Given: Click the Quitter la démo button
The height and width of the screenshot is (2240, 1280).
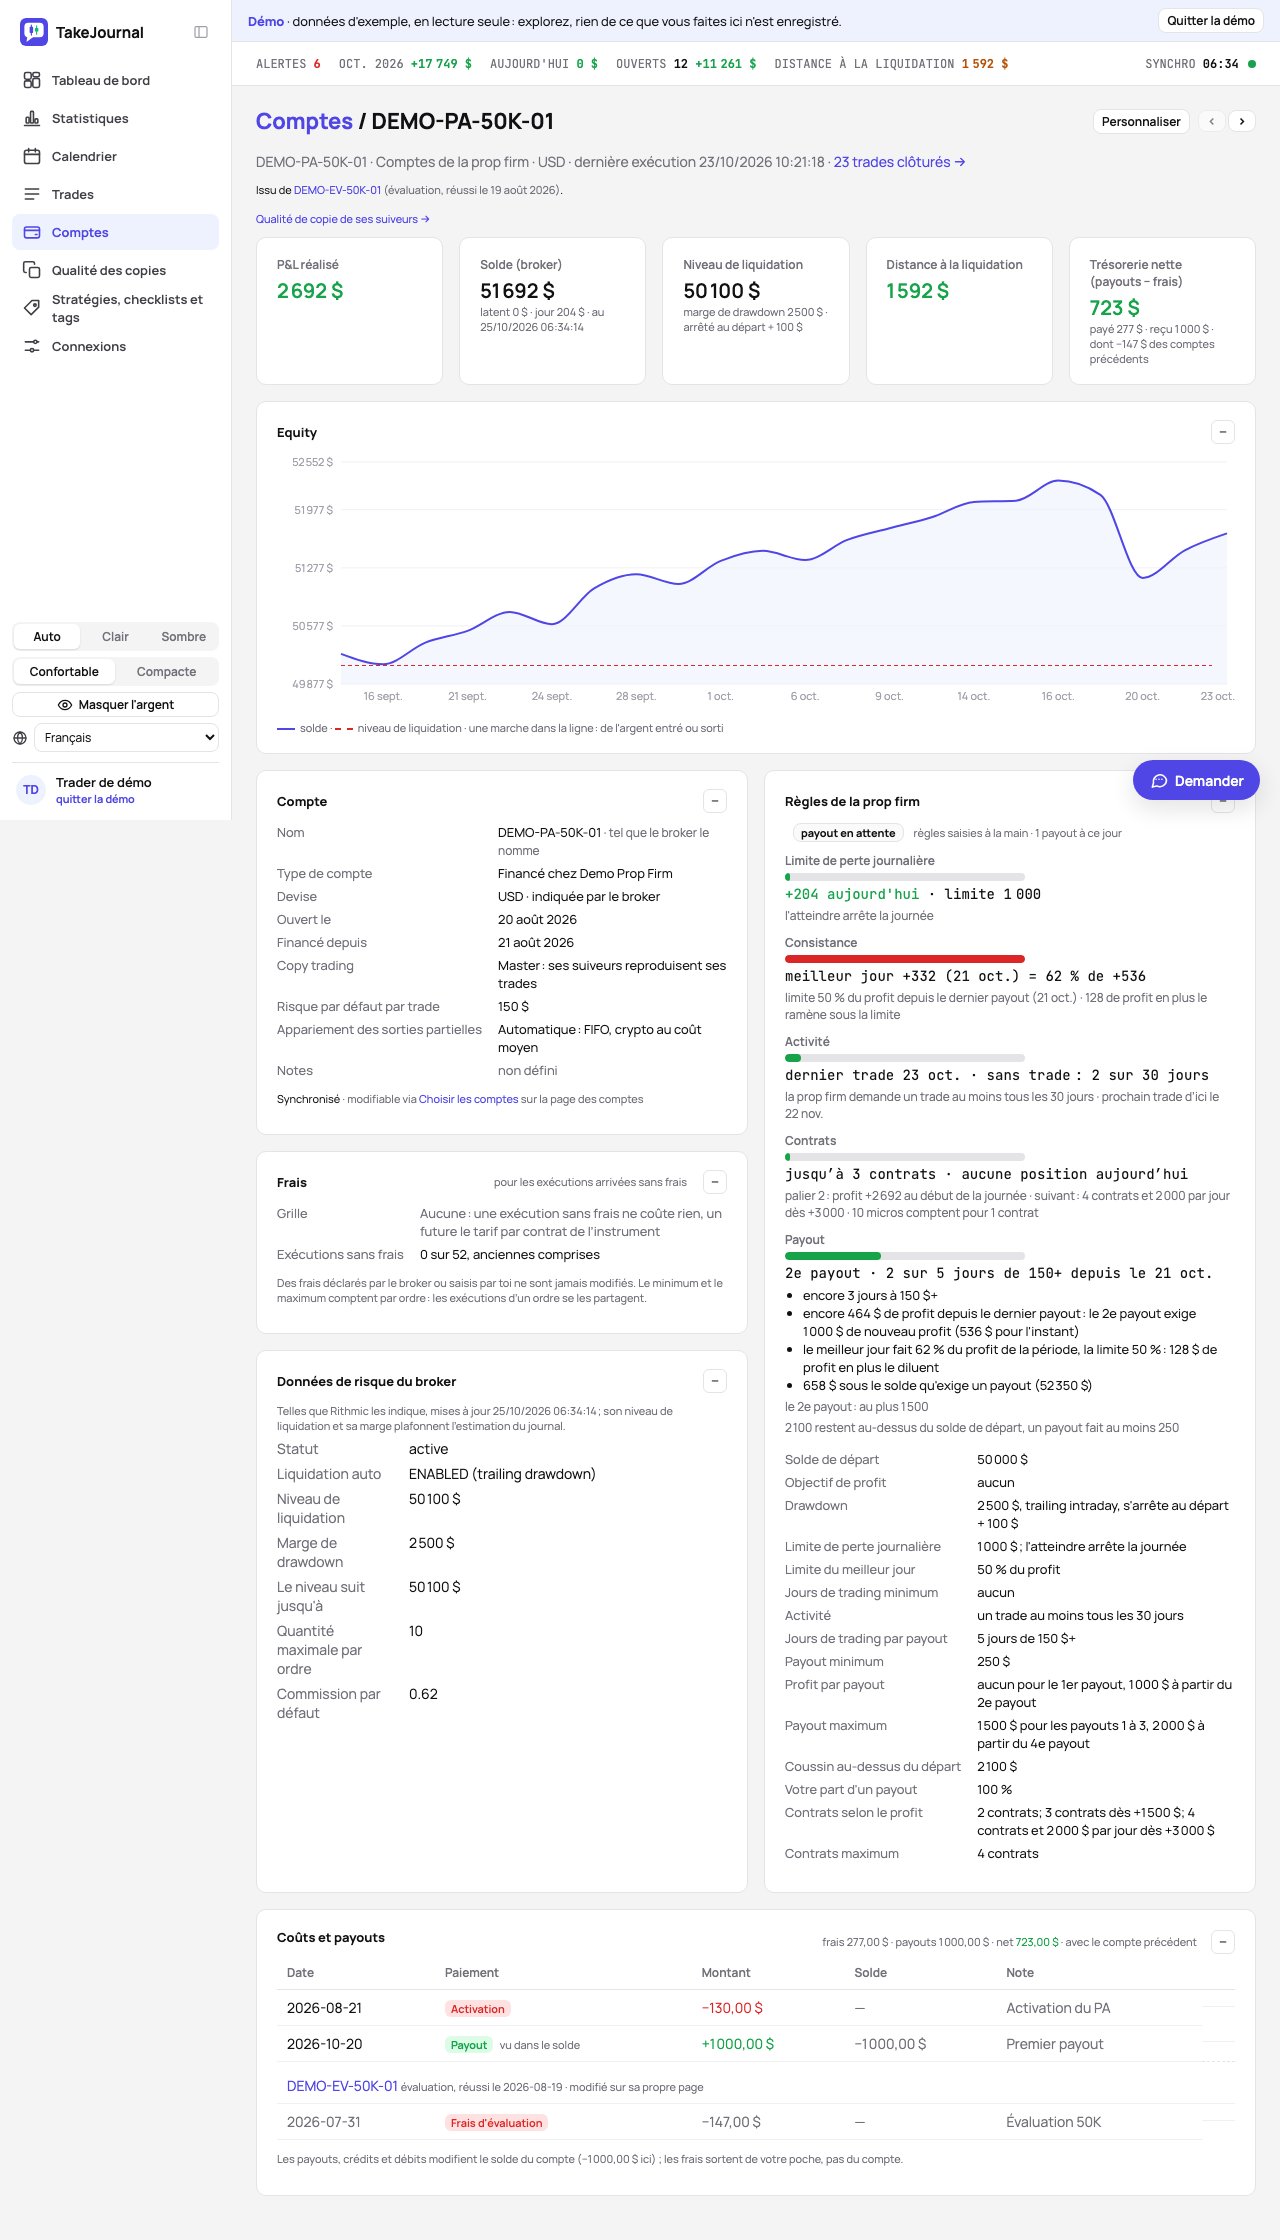Looking at the screenshot, I should (1211, 21).
